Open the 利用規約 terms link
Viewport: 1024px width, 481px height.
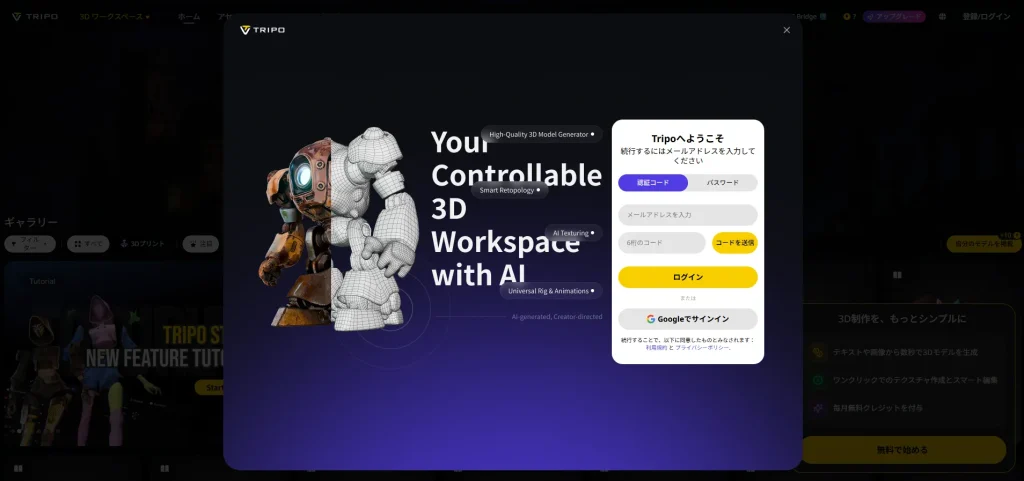point(656,348)
